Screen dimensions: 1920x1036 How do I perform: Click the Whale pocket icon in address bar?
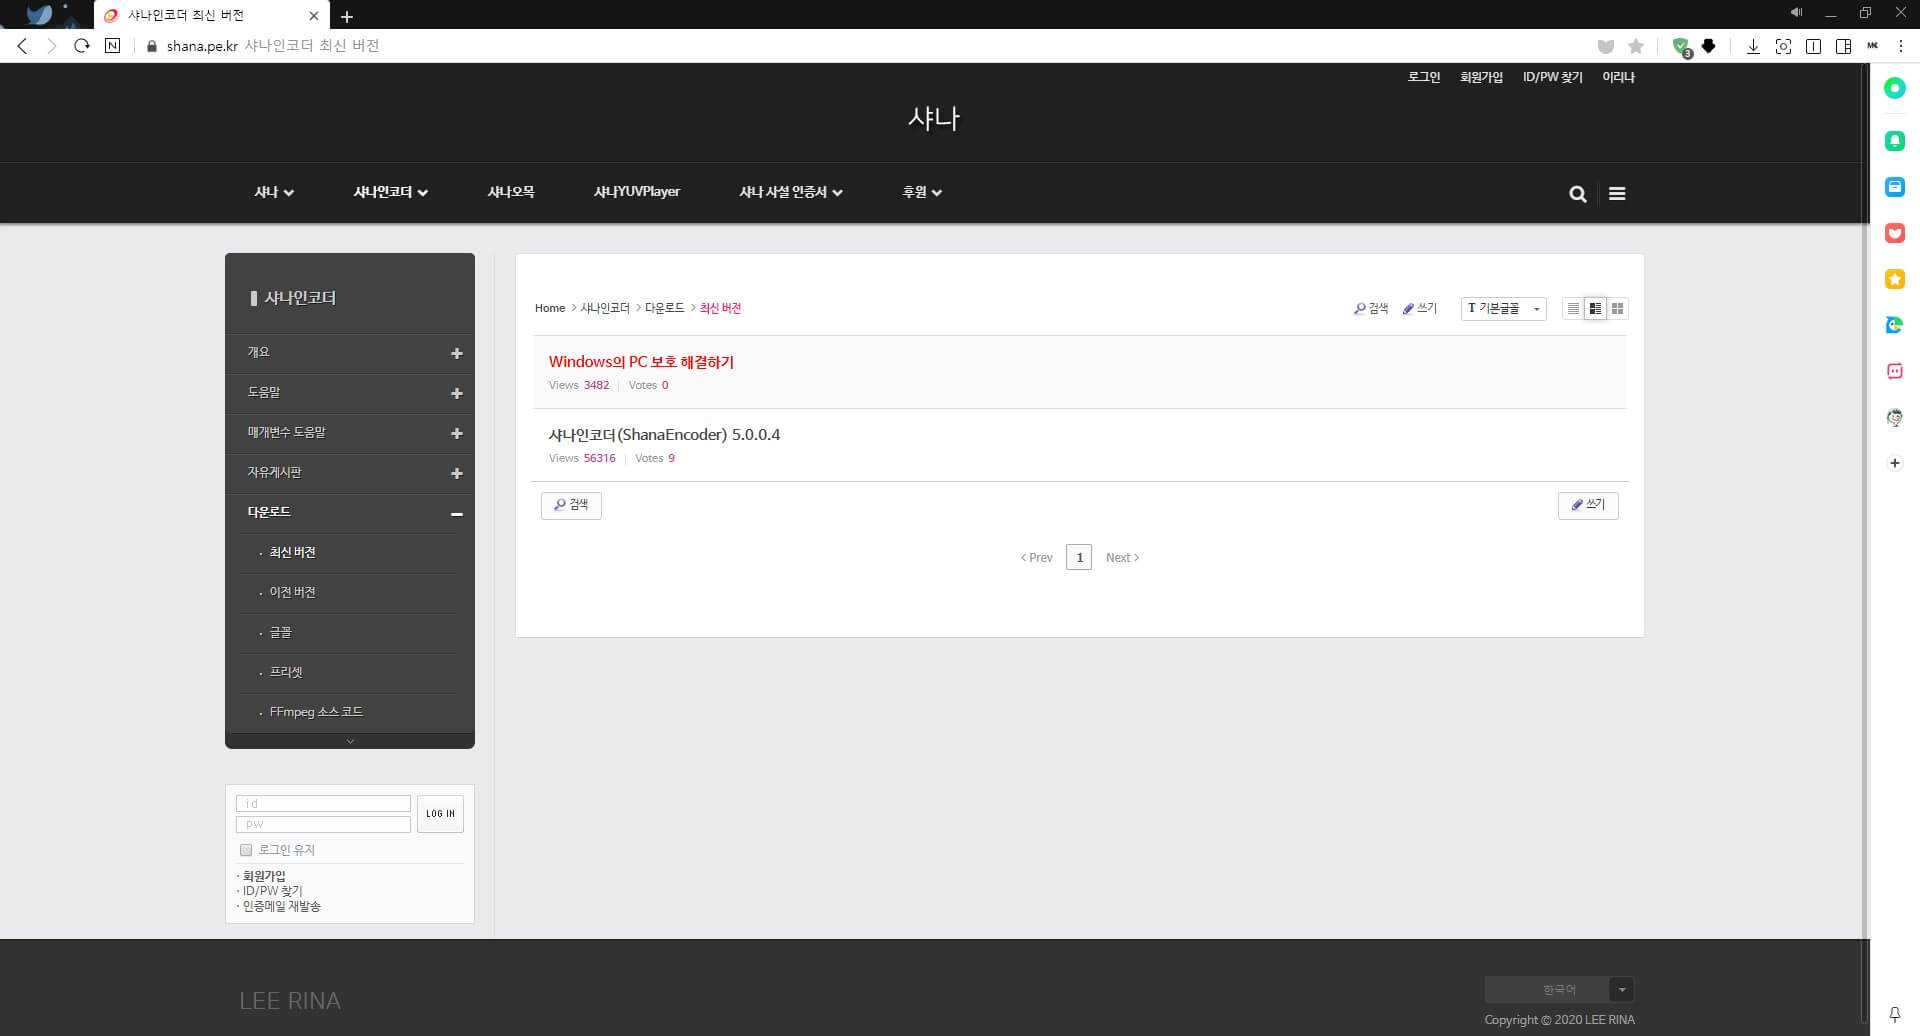(1606, 46)
